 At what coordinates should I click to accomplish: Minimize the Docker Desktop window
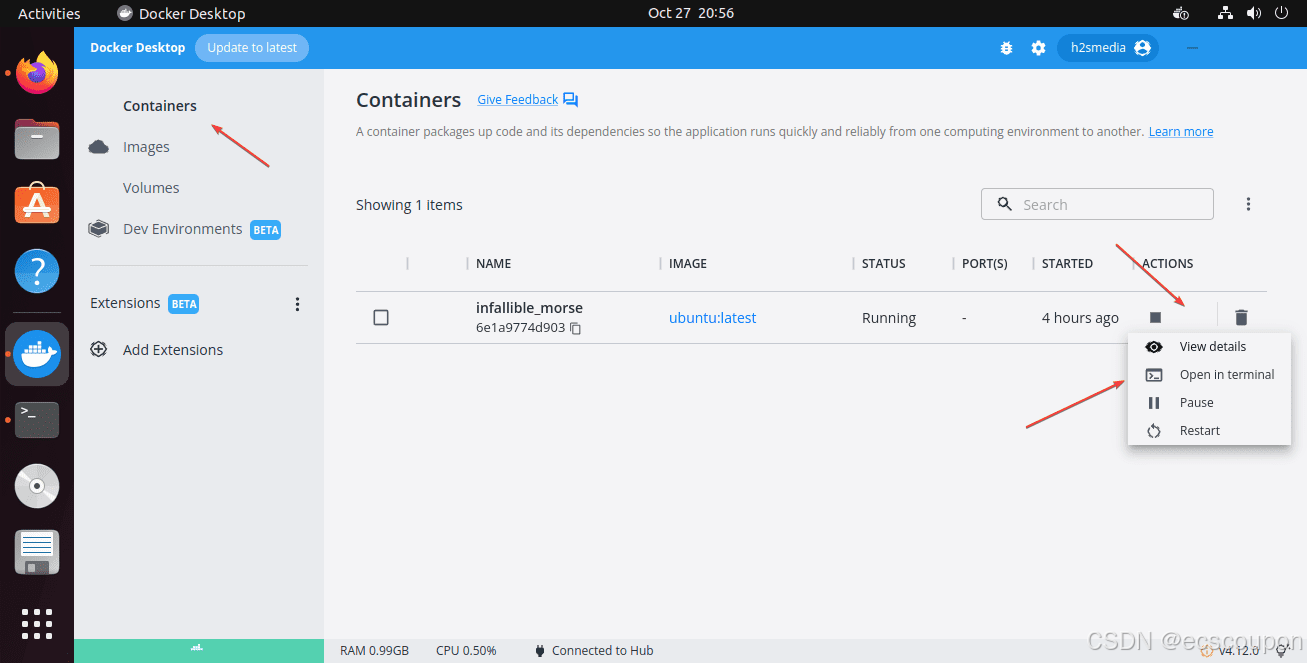(x=1192, y=48)
